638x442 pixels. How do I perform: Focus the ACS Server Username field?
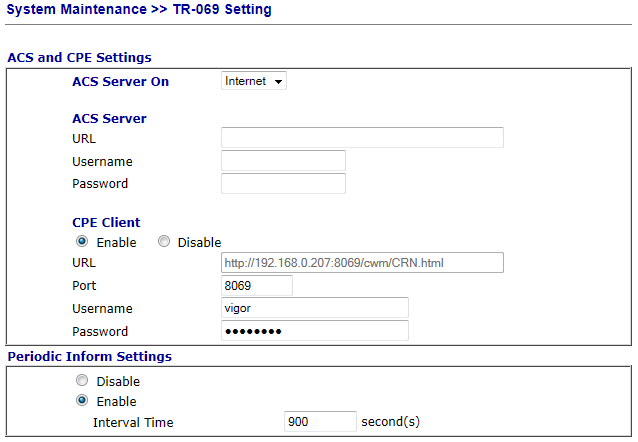point(283,161)
